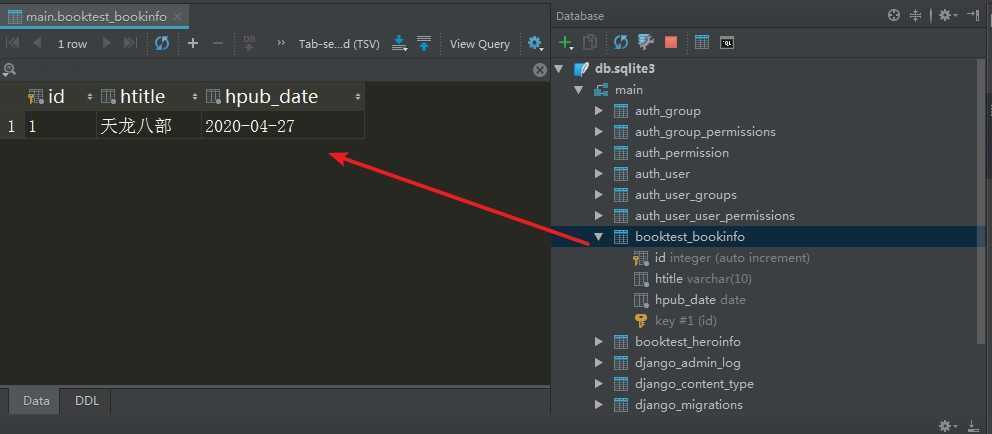
Task: Go to last page of rows
Action: click(130, 43)
